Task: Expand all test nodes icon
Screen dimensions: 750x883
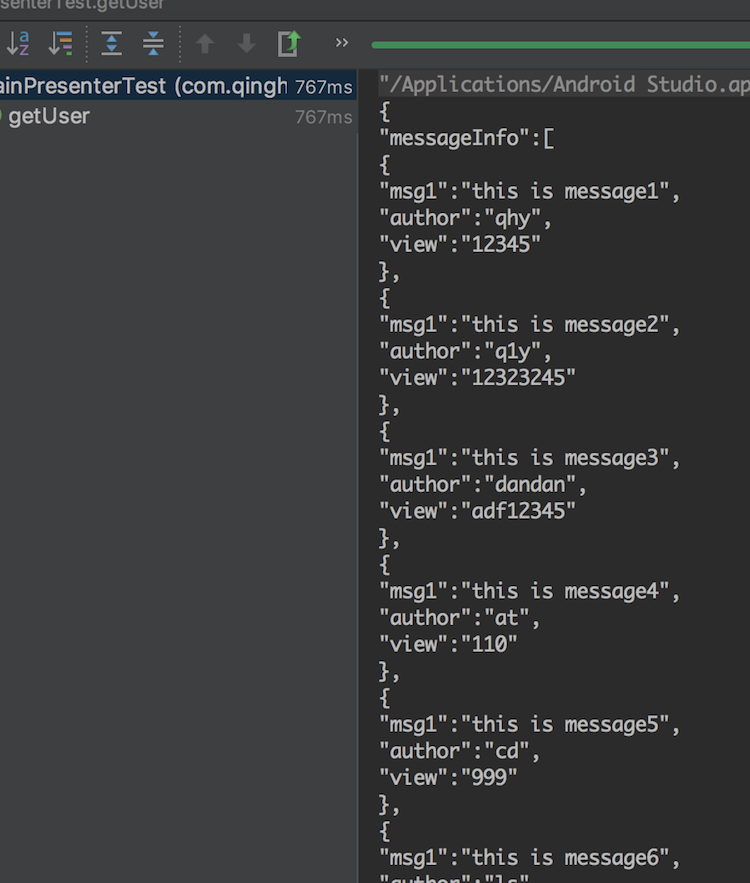Action: tap(111, 43)
